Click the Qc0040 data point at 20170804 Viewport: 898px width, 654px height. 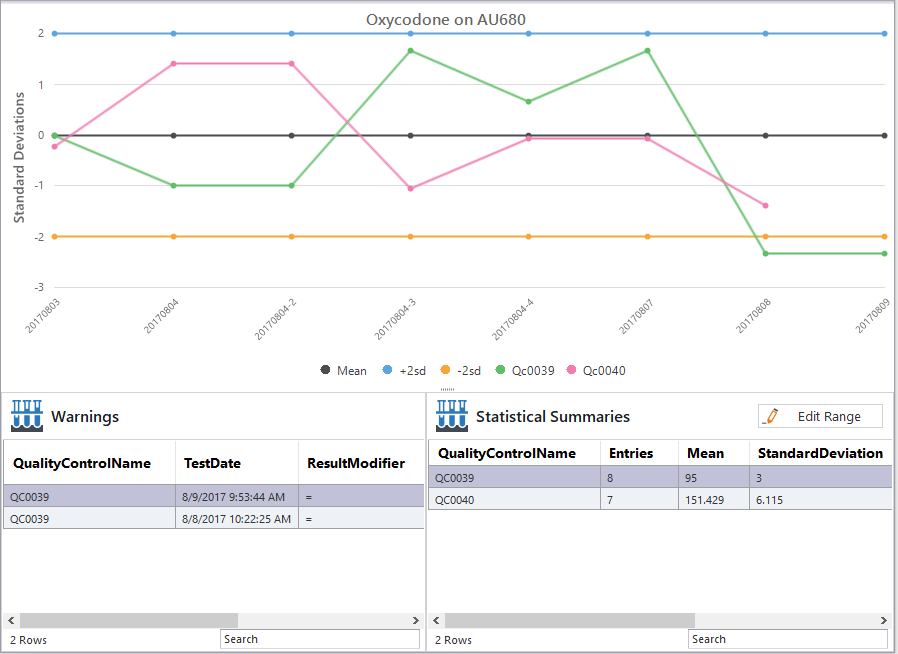pyautogui.click(x=174, y=64)
